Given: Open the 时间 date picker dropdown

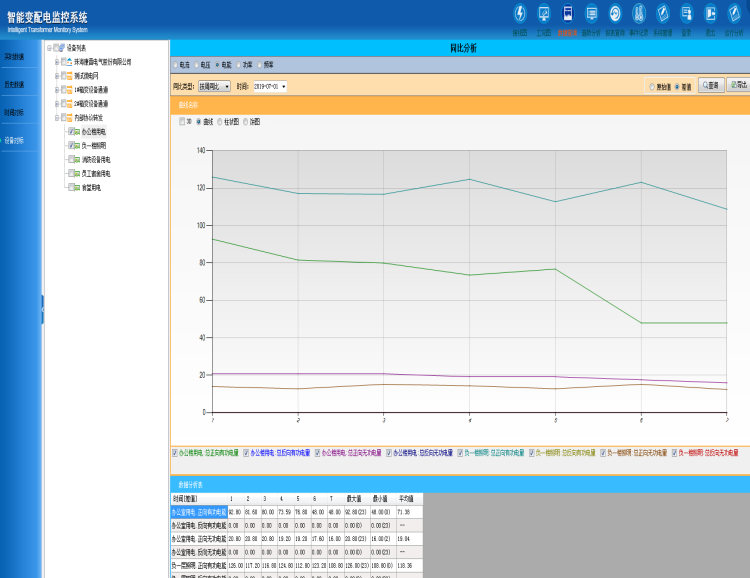Looking at the screenshot, I should pyautogui.click(x=270, y=87).
